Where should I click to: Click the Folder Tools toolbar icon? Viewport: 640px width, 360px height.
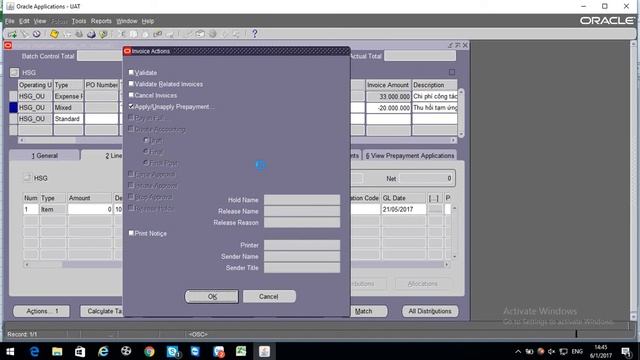[236, 34]
